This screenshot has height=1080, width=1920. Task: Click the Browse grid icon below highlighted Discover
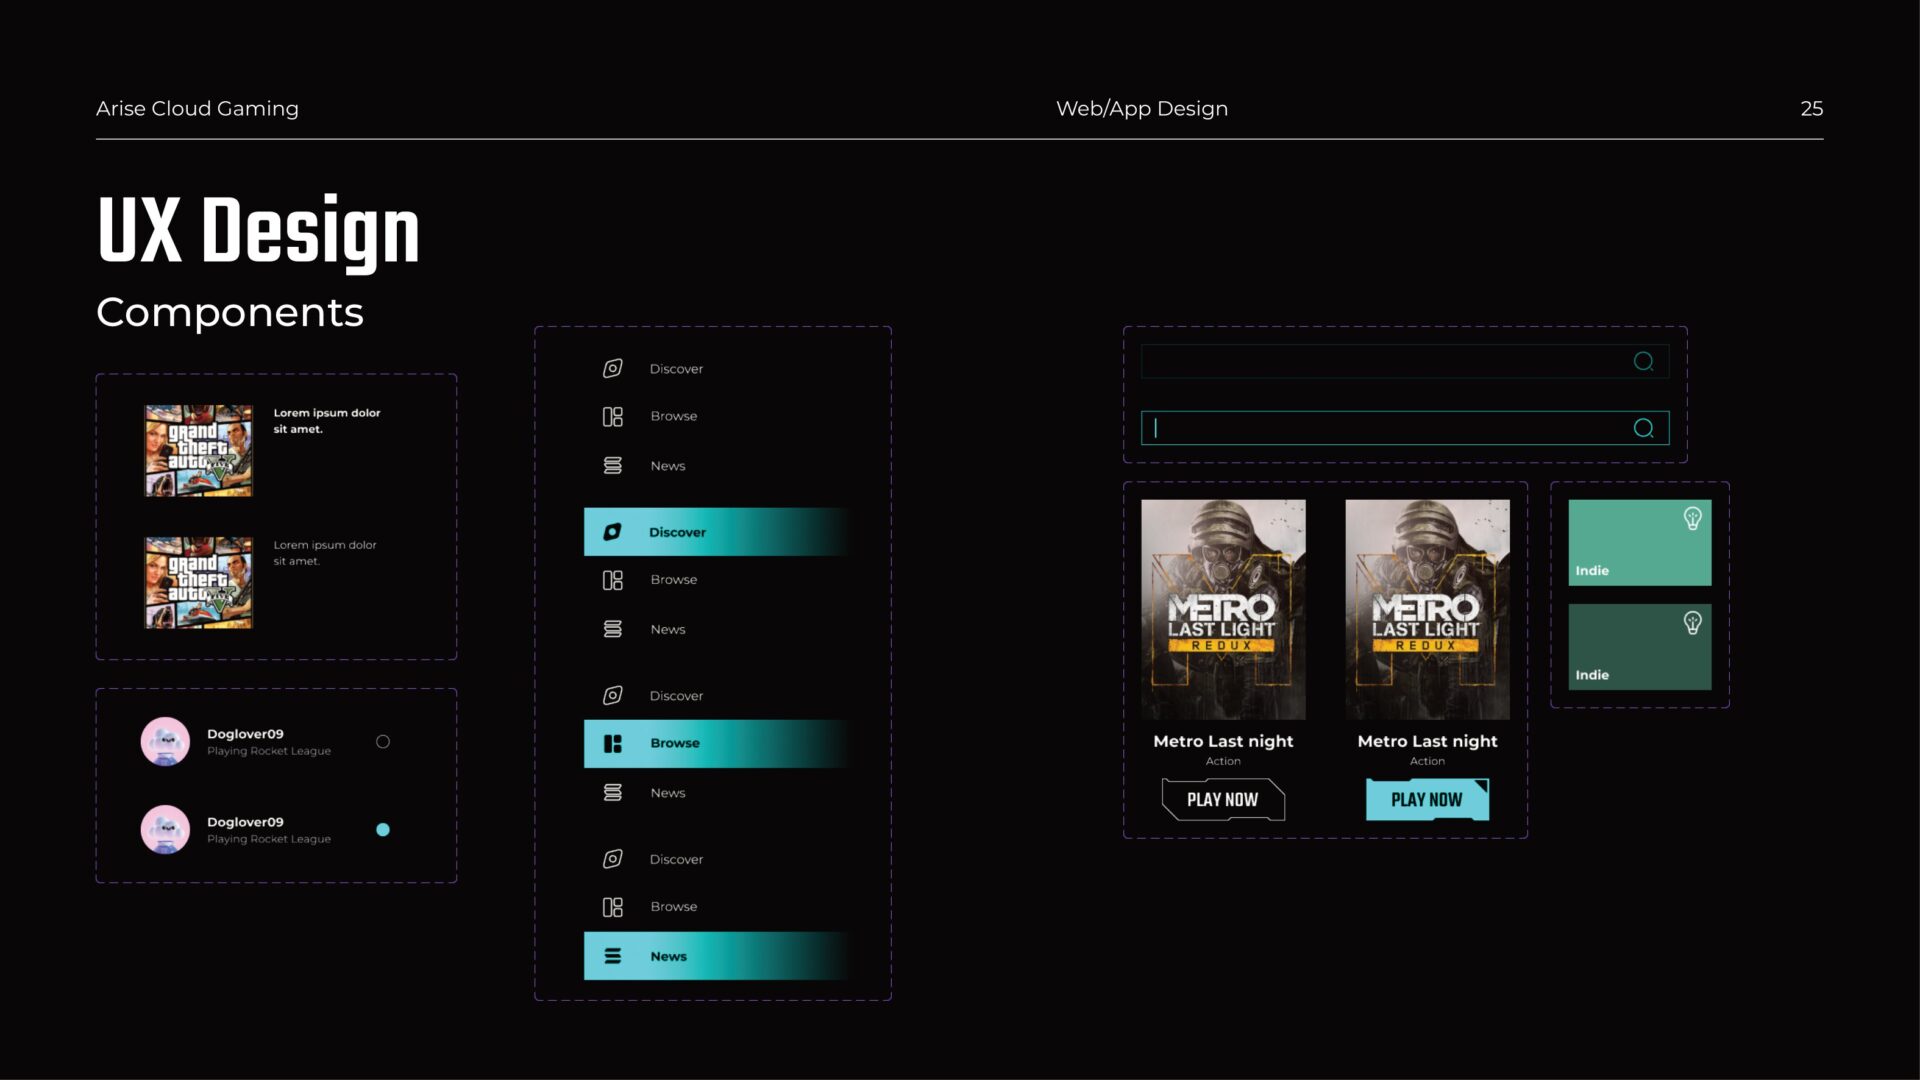coord(613,580)
